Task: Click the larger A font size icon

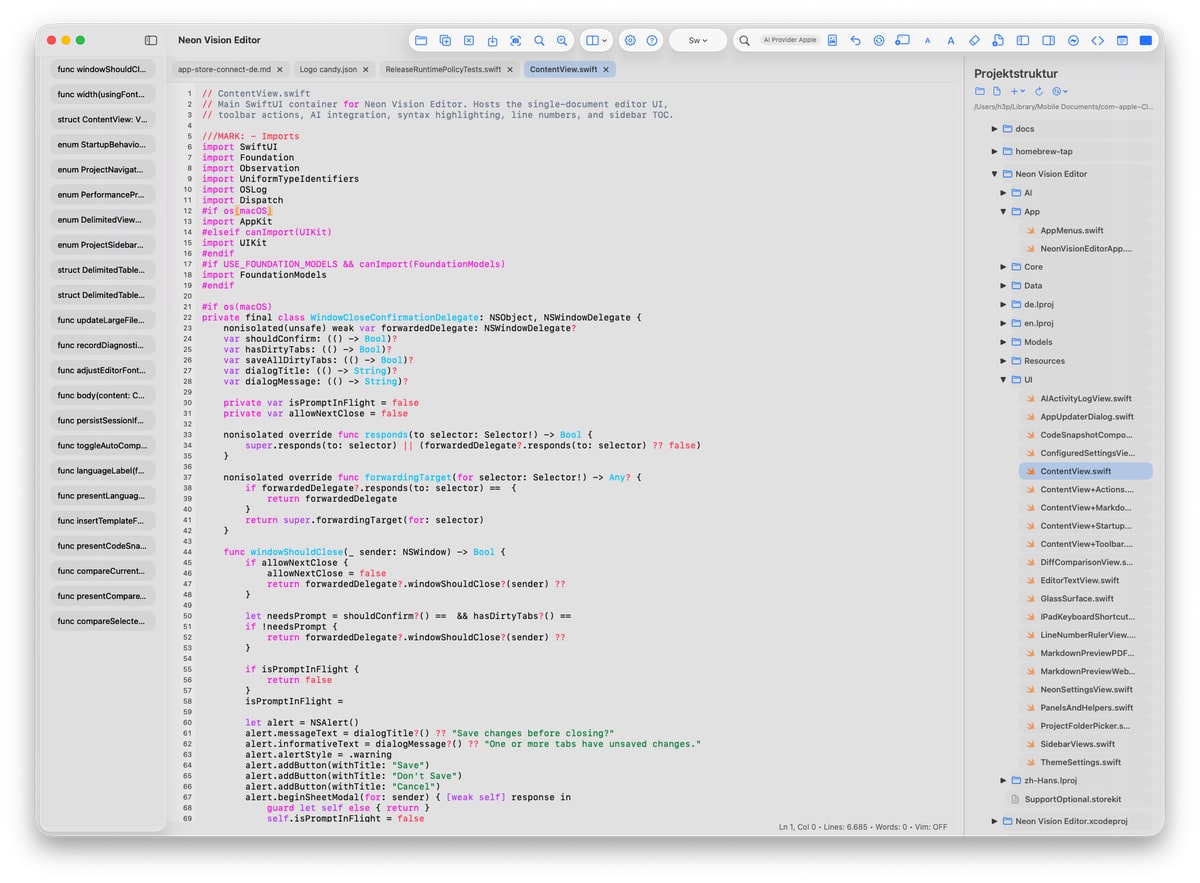Action: click(950, 40)
